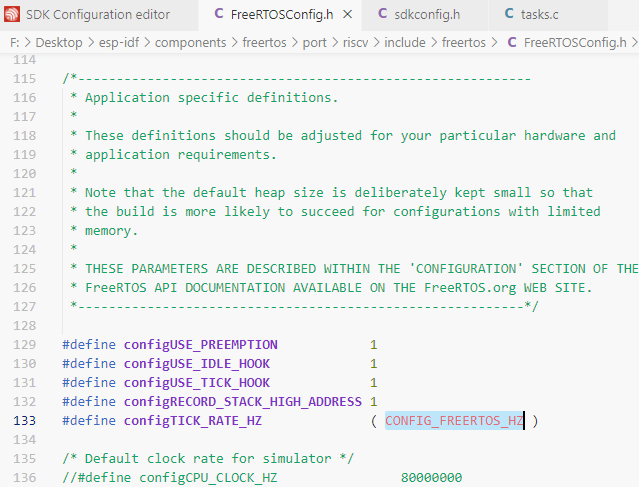639x487 pixels.
Task: Click the configUSE_TICK_HOOK macro name
Action: coord(197,383)
